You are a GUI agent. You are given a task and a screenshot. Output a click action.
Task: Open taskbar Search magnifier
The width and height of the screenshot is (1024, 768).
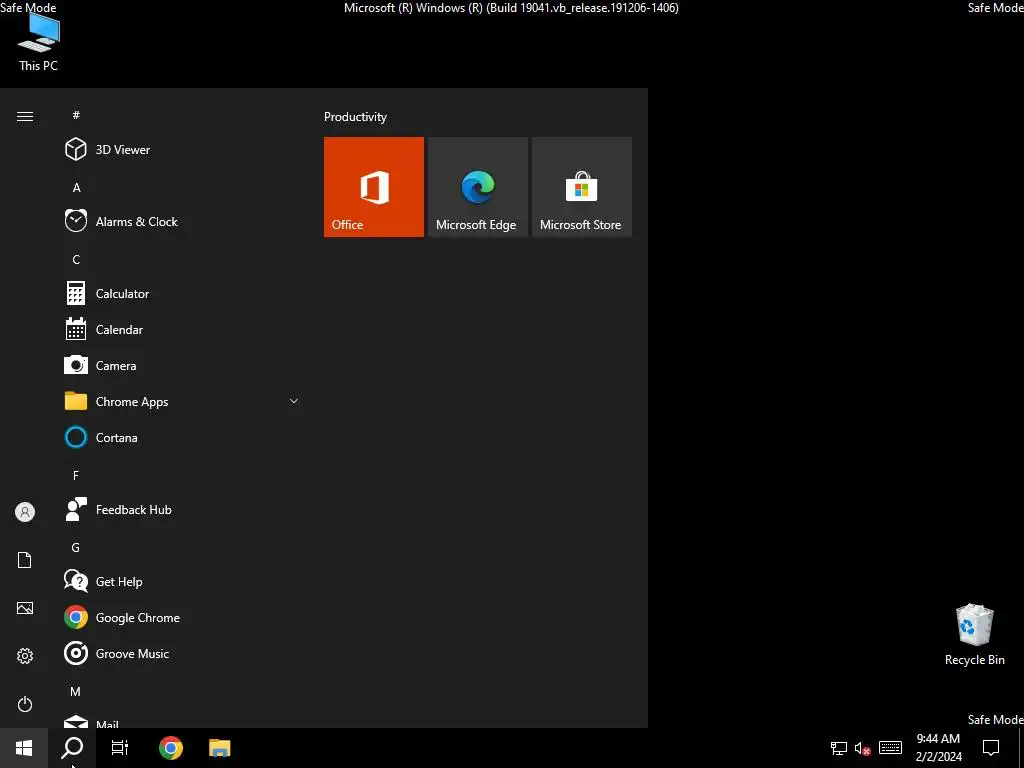coord(72,748)
